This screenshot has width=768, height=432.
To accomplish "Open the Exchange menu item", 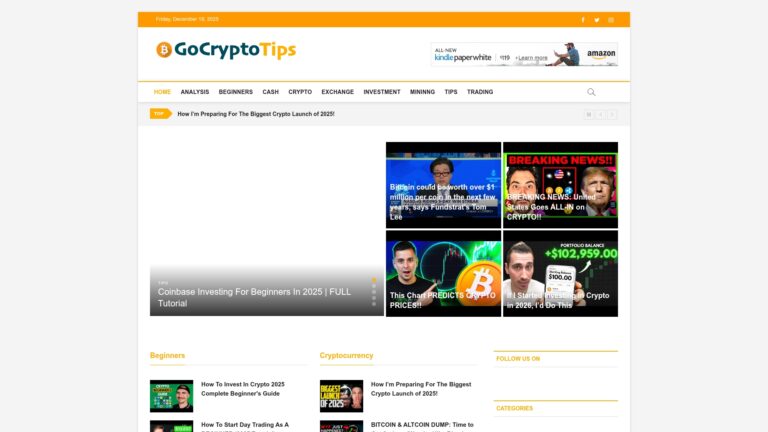I will (337, 92).
